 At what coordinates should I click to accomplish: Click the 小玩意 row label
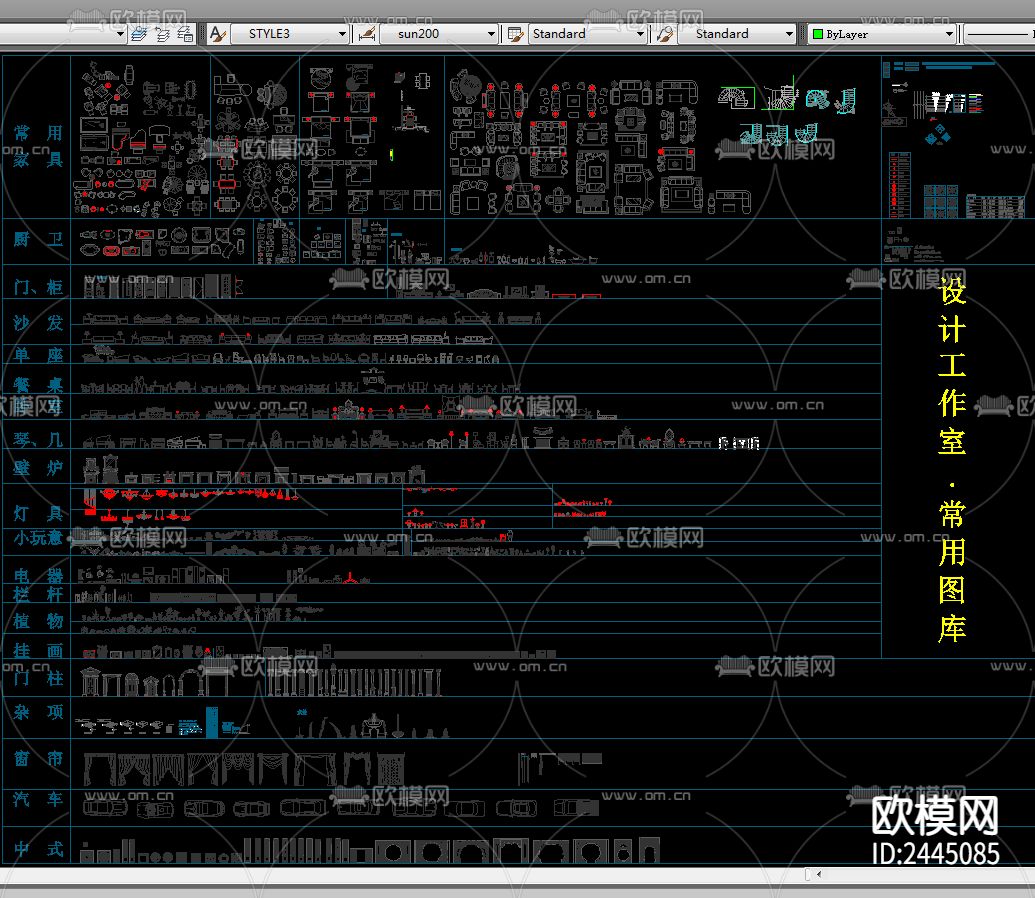pos(38,537)
